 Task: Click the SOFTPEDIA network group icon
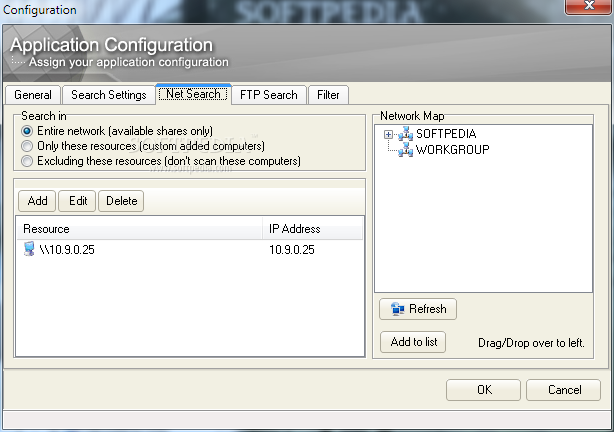(x=406, y=134)
